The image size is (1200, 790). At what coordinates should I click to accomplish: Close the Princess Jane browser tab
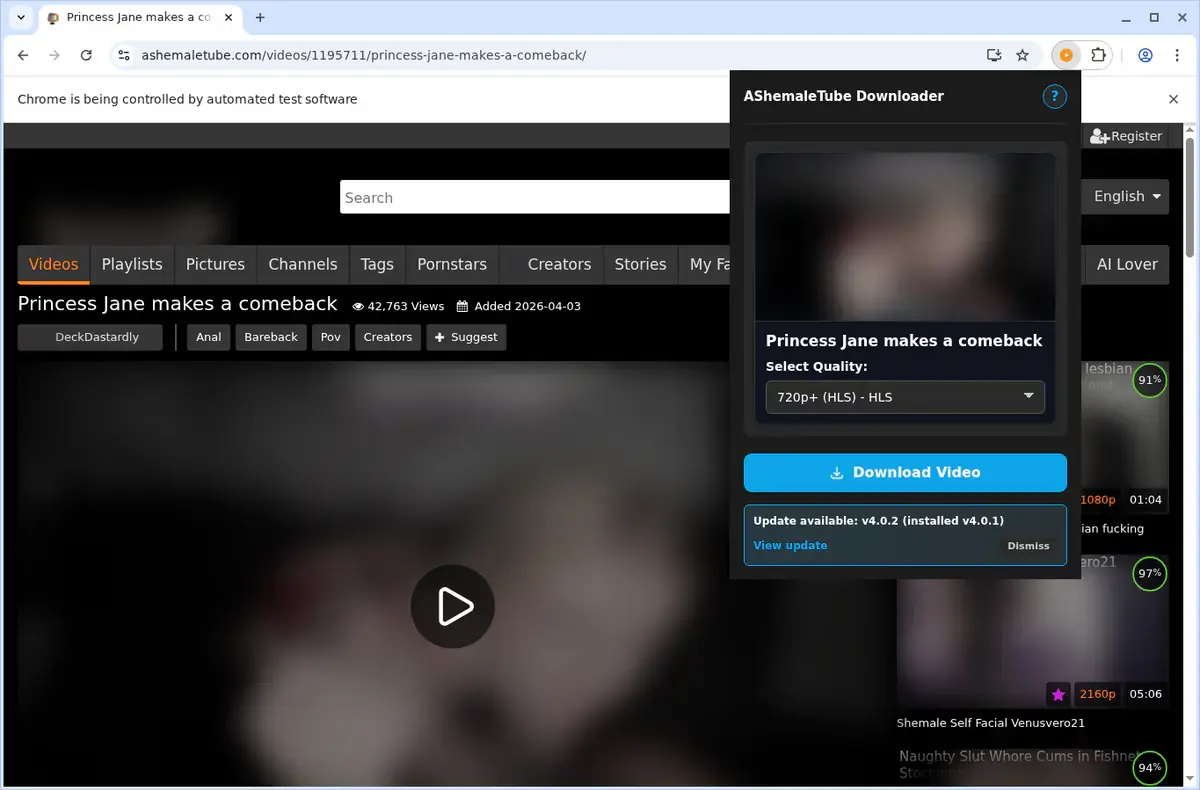pos(226,17)
